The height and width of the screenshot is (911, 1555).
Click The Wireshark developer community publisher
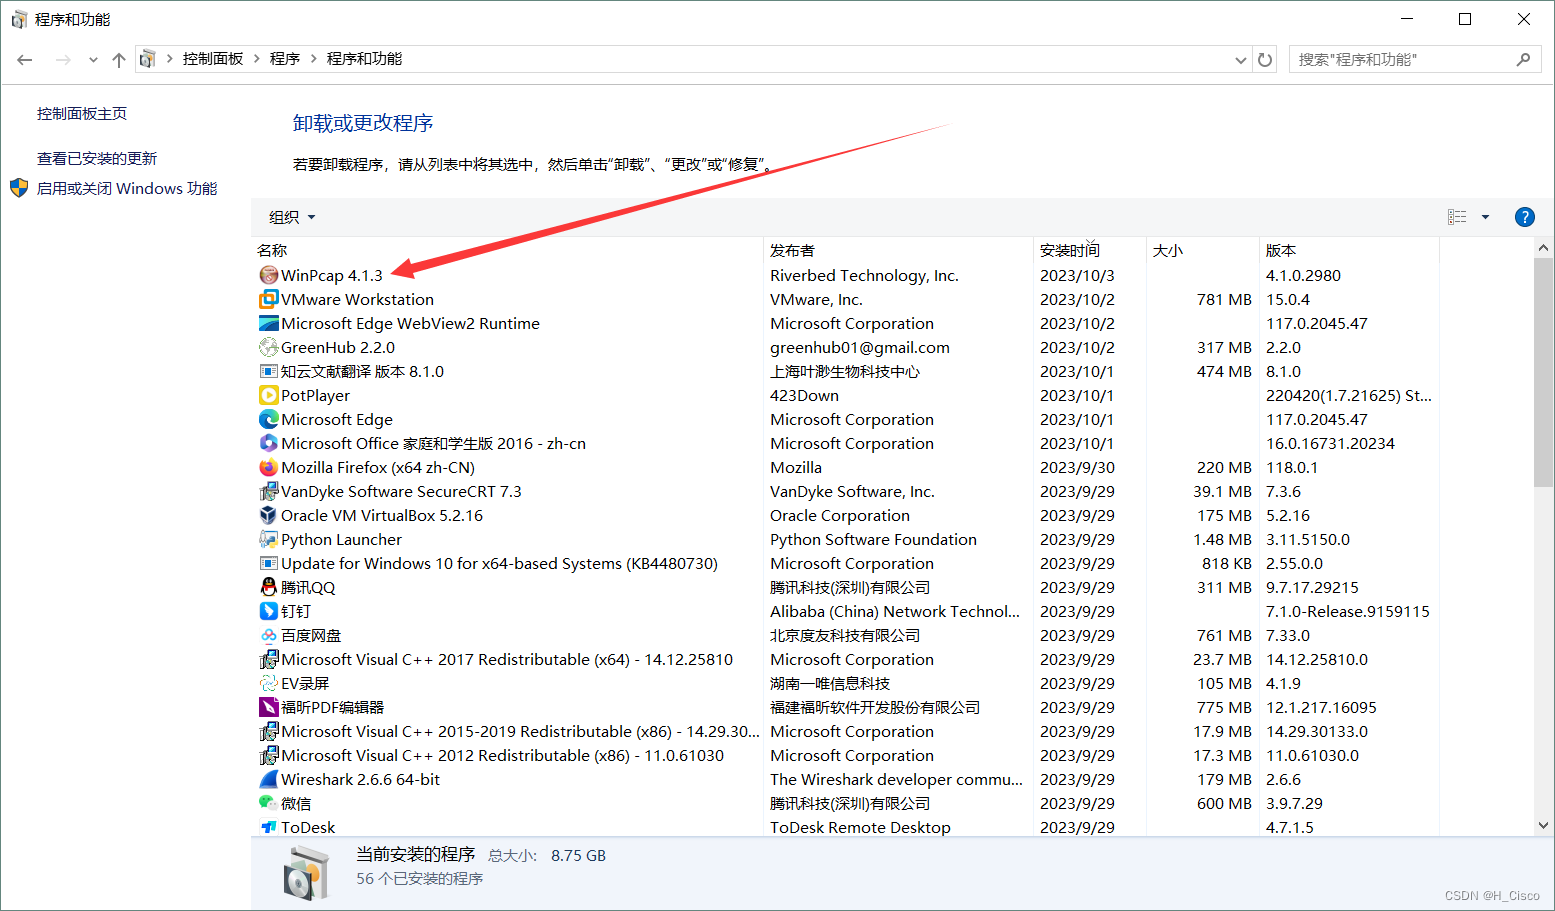896,779
